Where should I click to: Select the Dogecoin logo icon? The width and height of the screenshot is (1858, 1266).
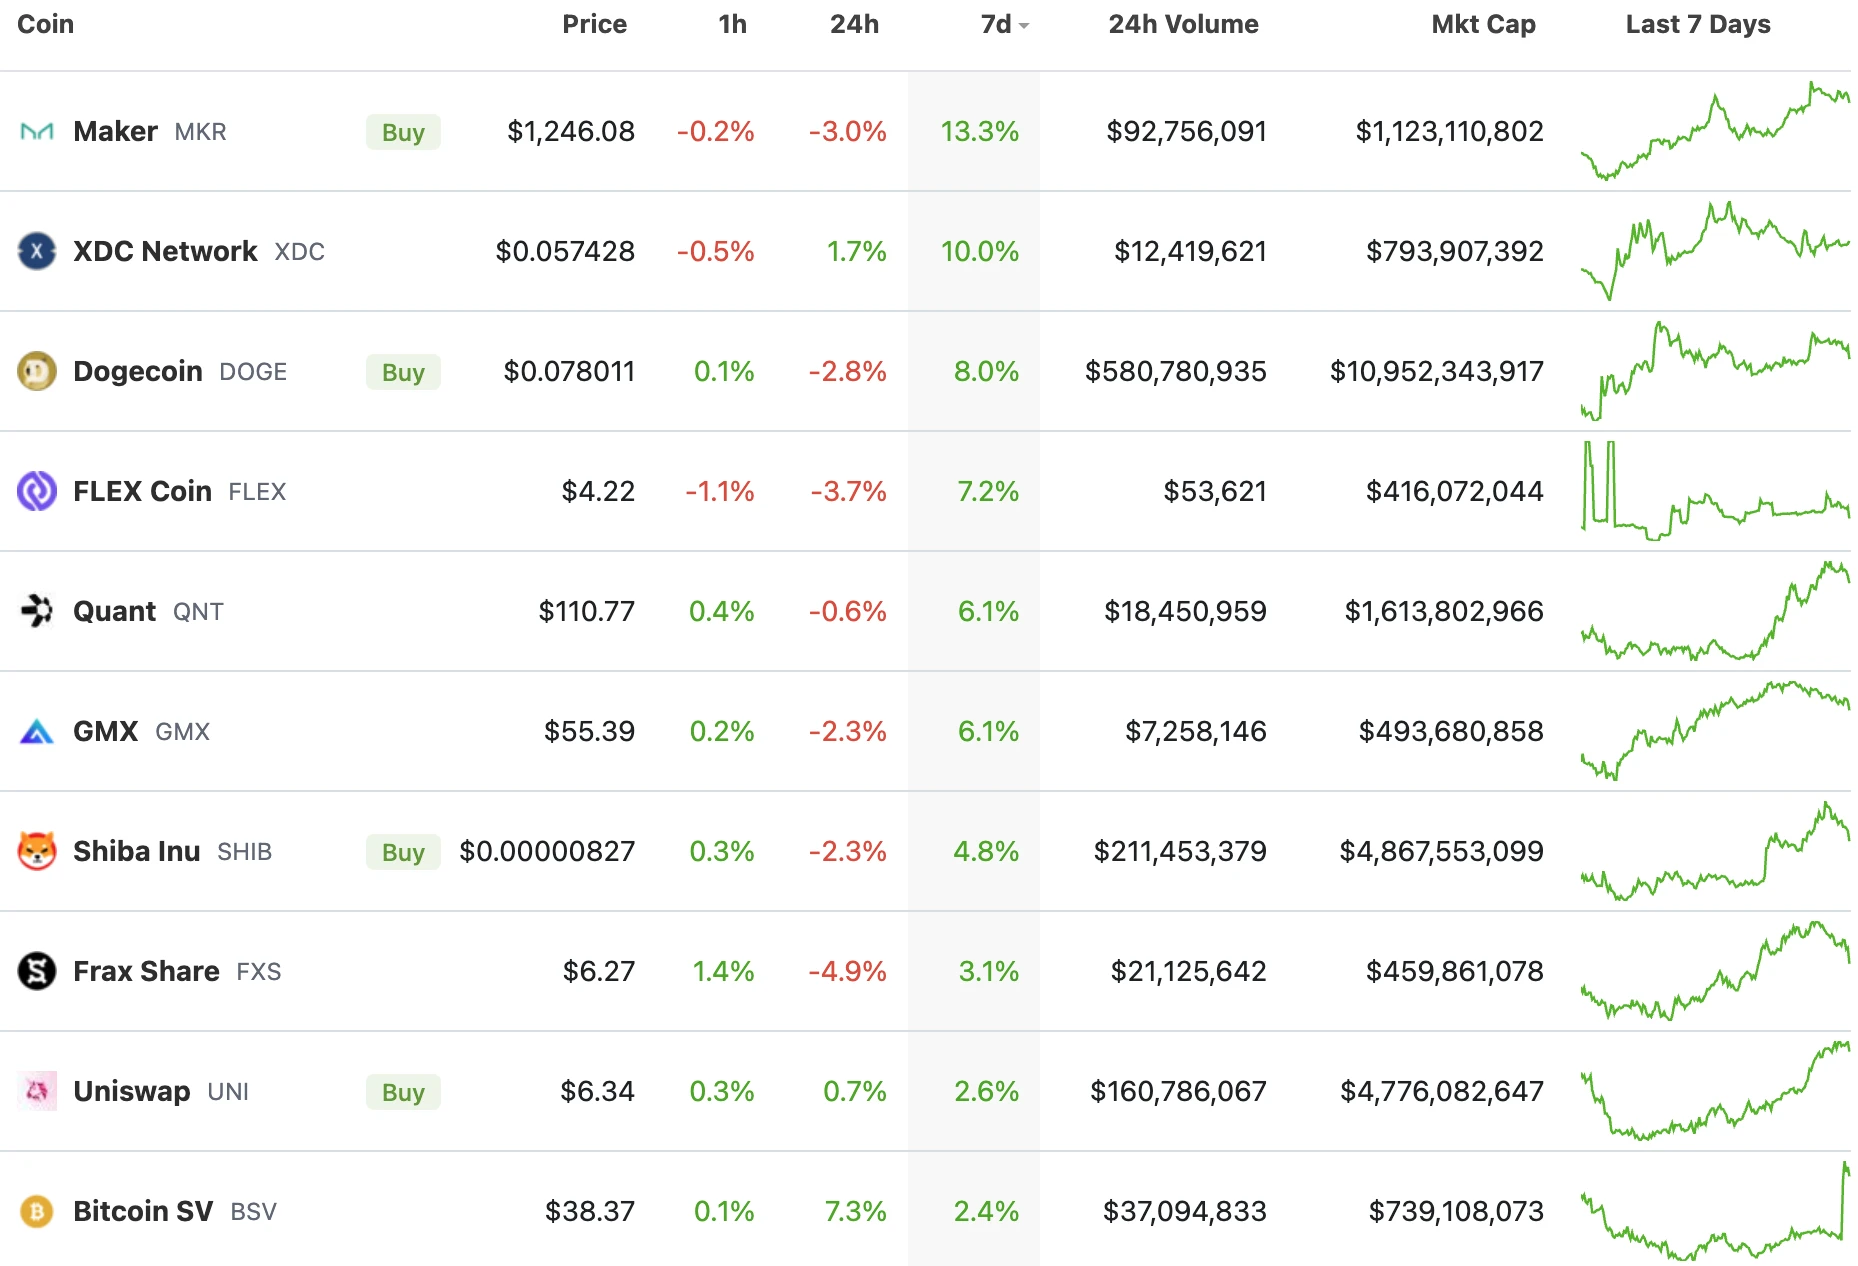pos(37,371)
